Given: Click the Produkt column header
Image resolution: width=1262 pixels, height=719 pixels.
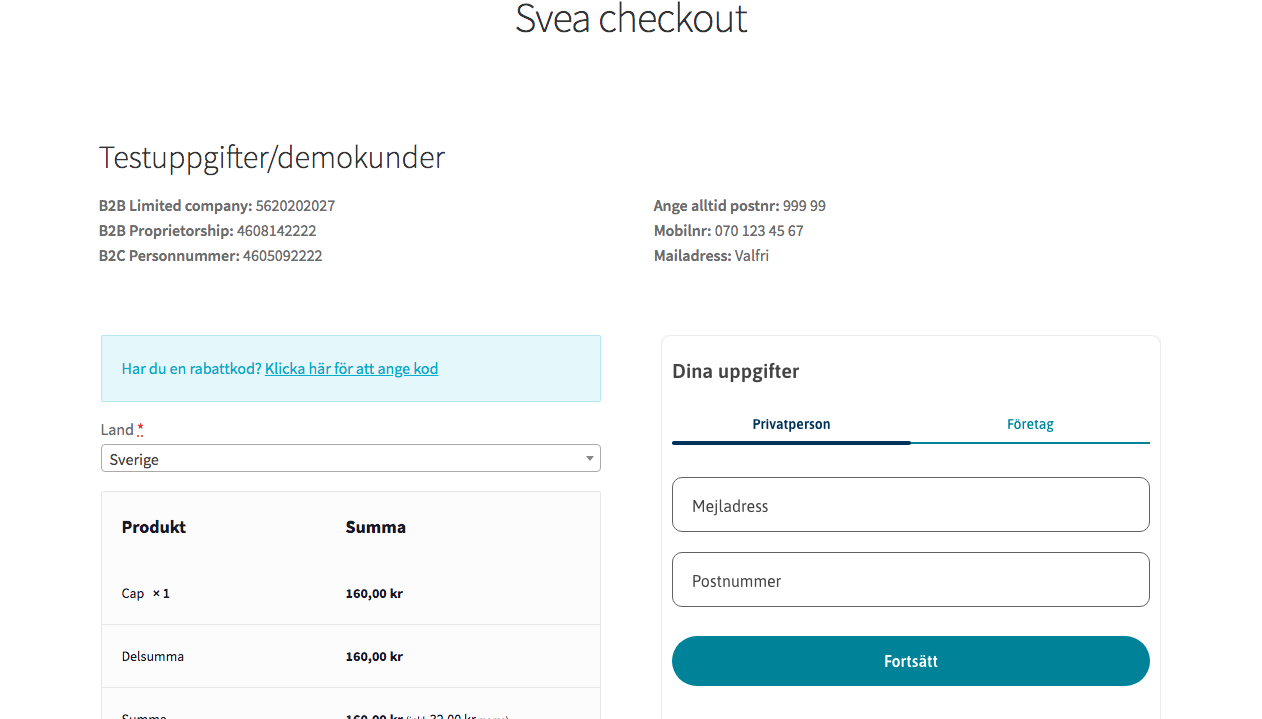Looking at the screenshot, I should 153,527.
